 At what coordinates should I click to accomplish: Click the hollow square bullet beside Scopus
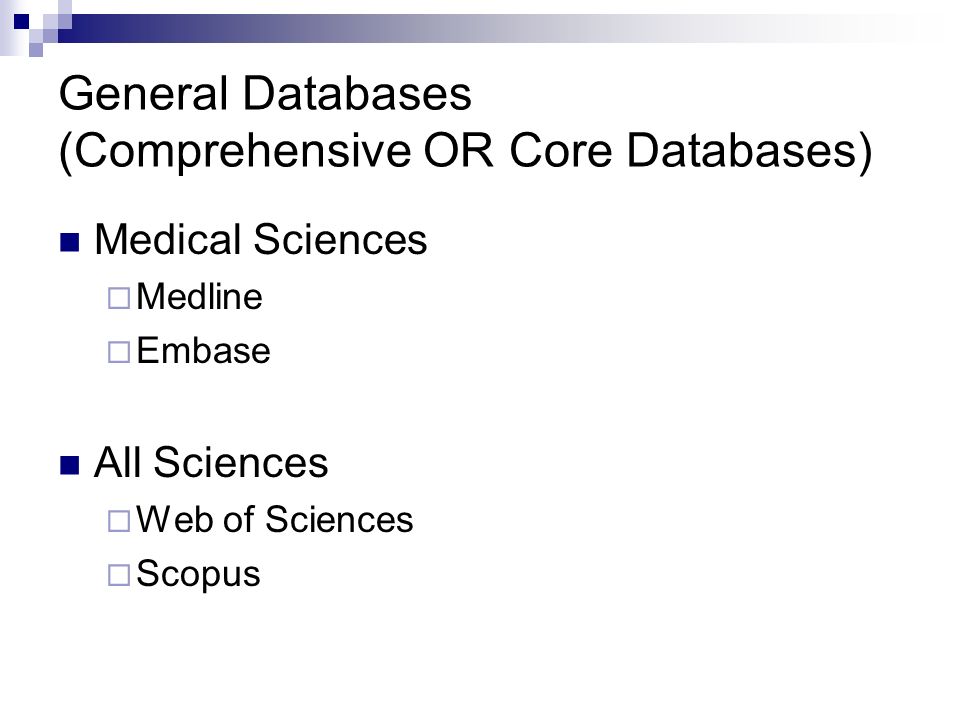coord(119,575)
